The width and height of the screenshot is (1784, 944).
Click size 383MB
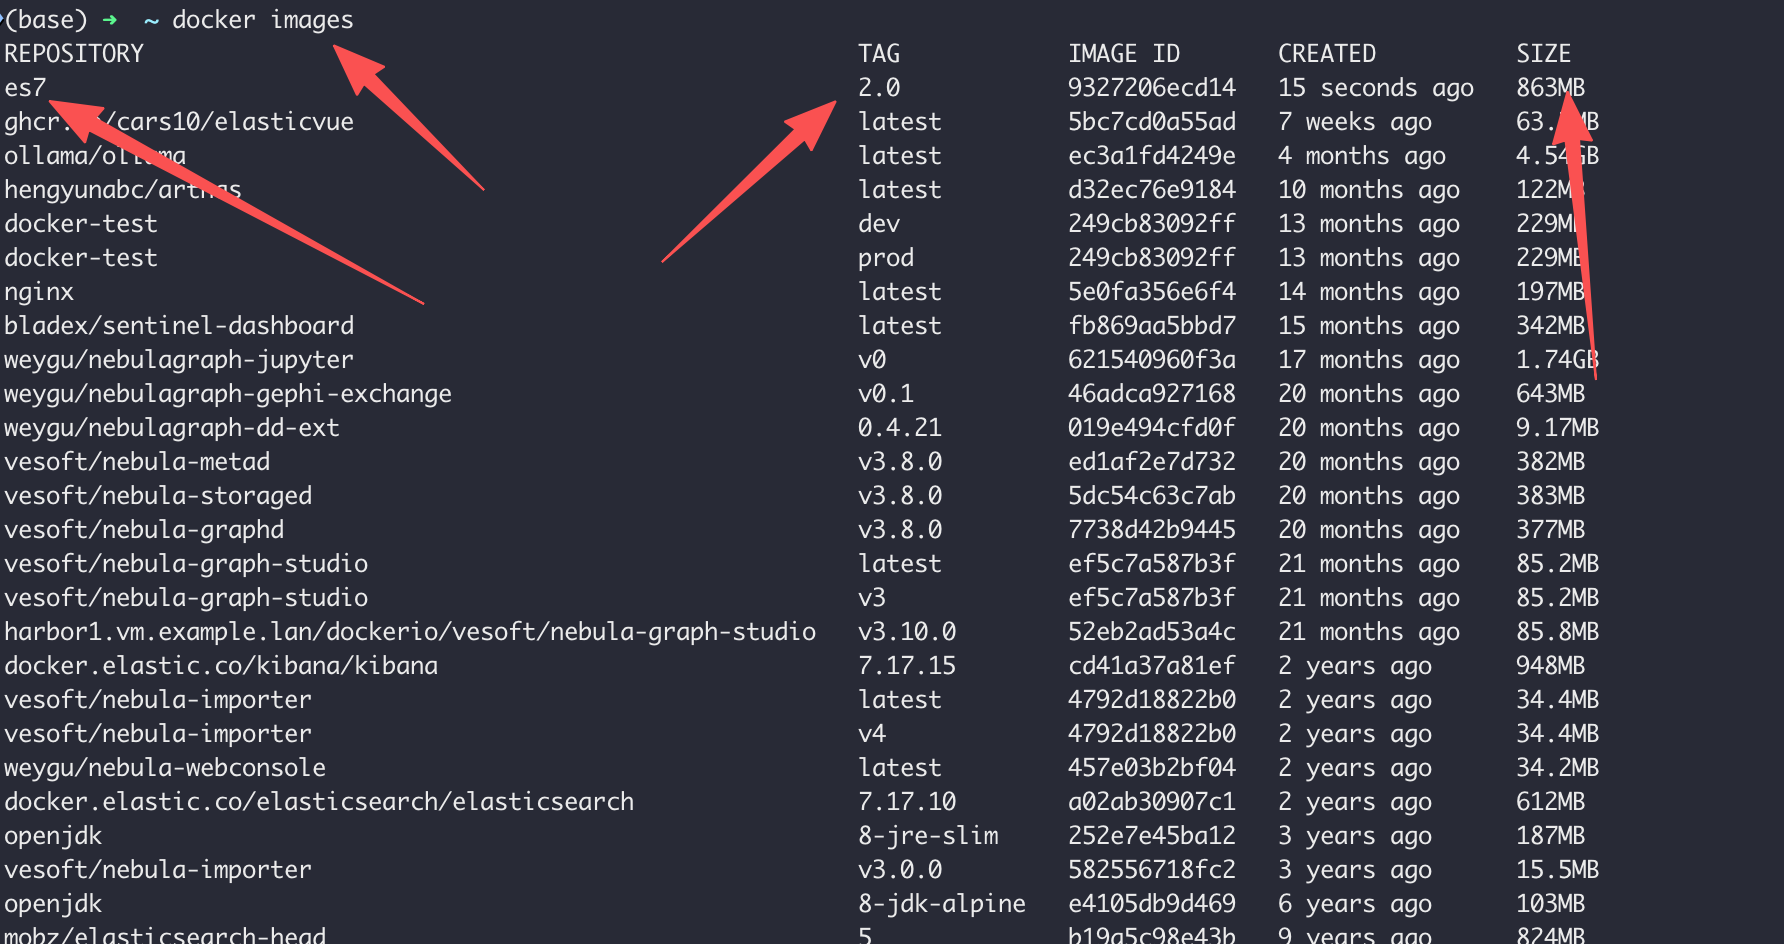(1551, 496)
